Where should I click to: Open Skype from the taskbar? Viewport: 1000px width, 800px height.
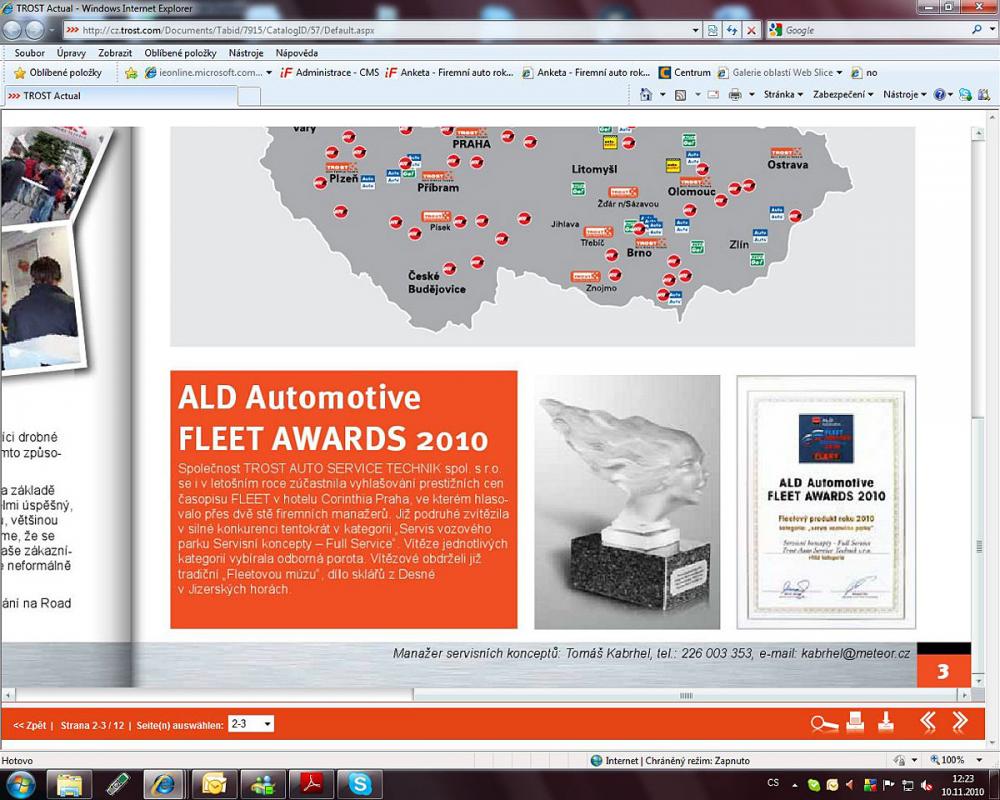(x=359, y=784)
